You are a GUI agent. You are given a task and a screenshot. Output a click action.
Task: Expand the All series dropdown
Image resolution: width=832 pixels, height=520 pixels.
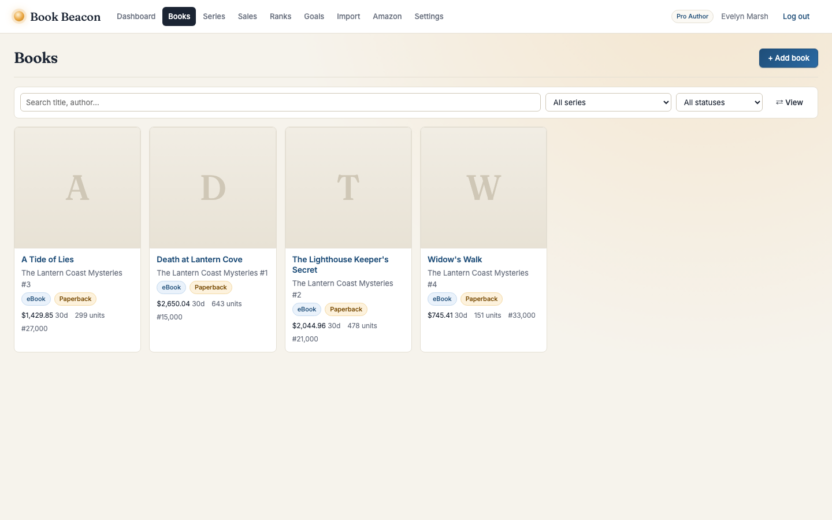pos(608,102)
